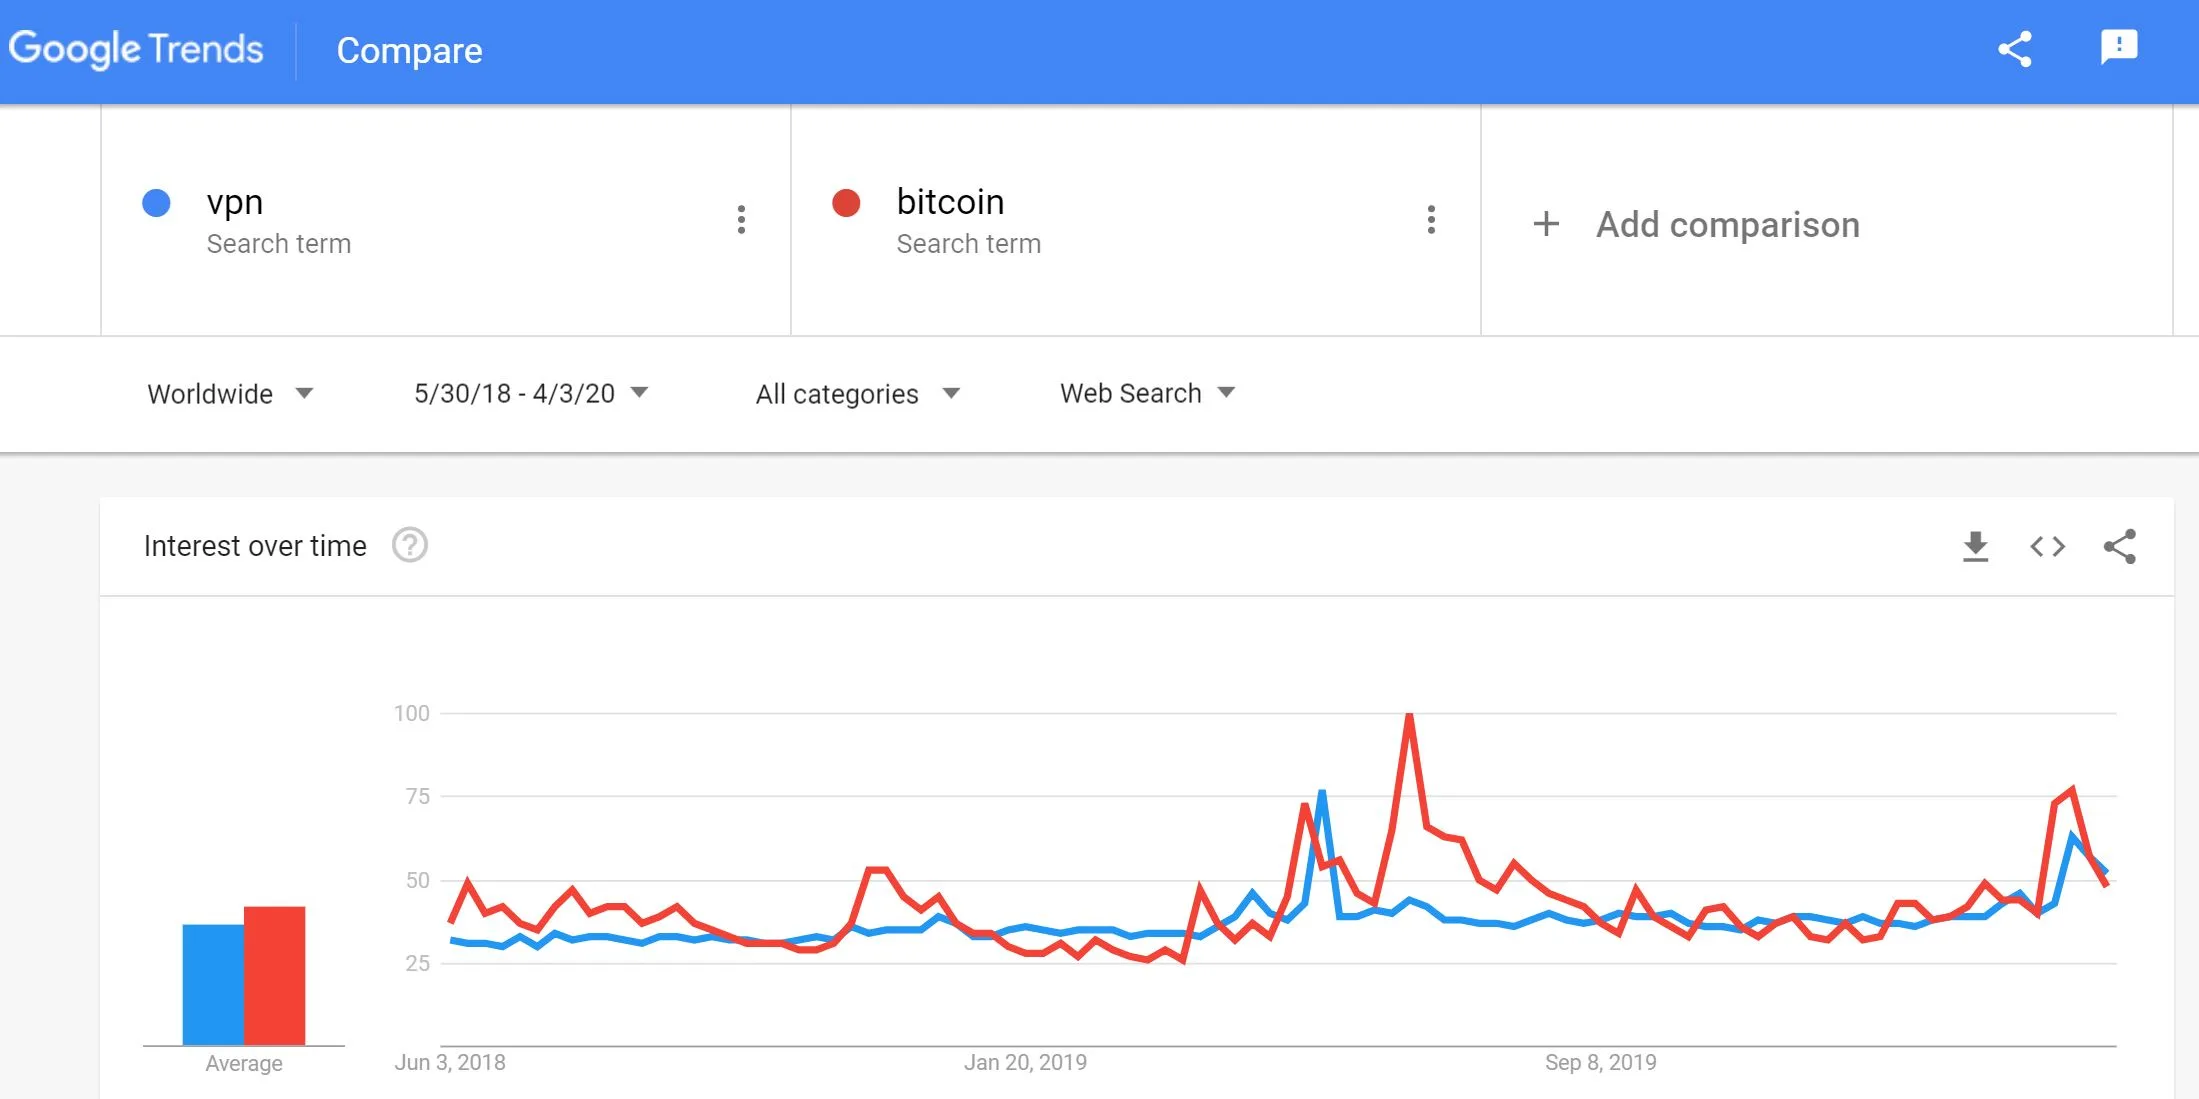Click the Add comparison button

[x=1727, y=225]
